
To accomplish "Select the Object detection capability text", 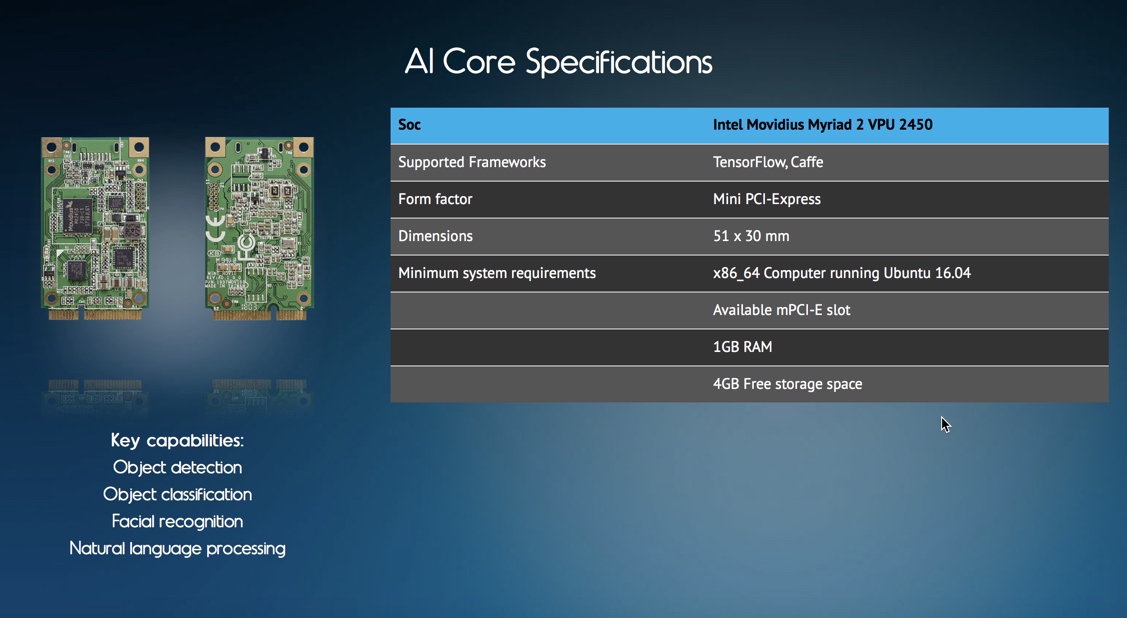I will pos(177,467).
